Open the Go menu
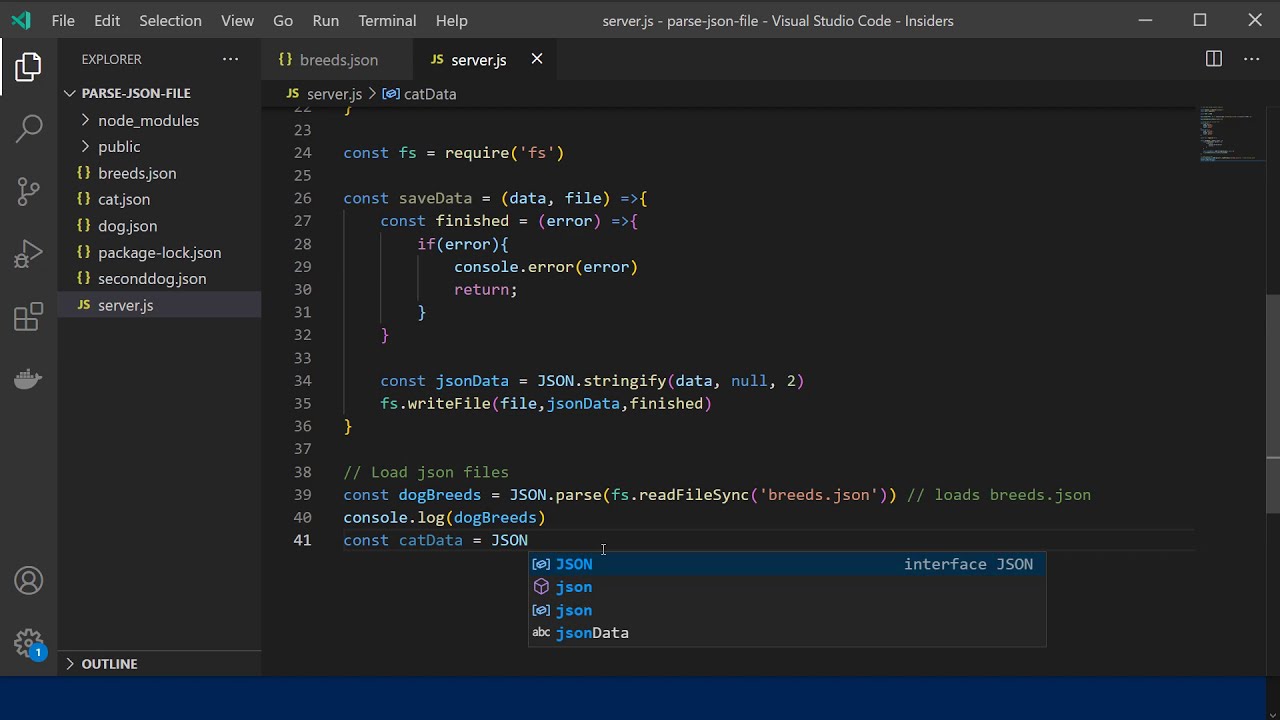 point(283,20)
